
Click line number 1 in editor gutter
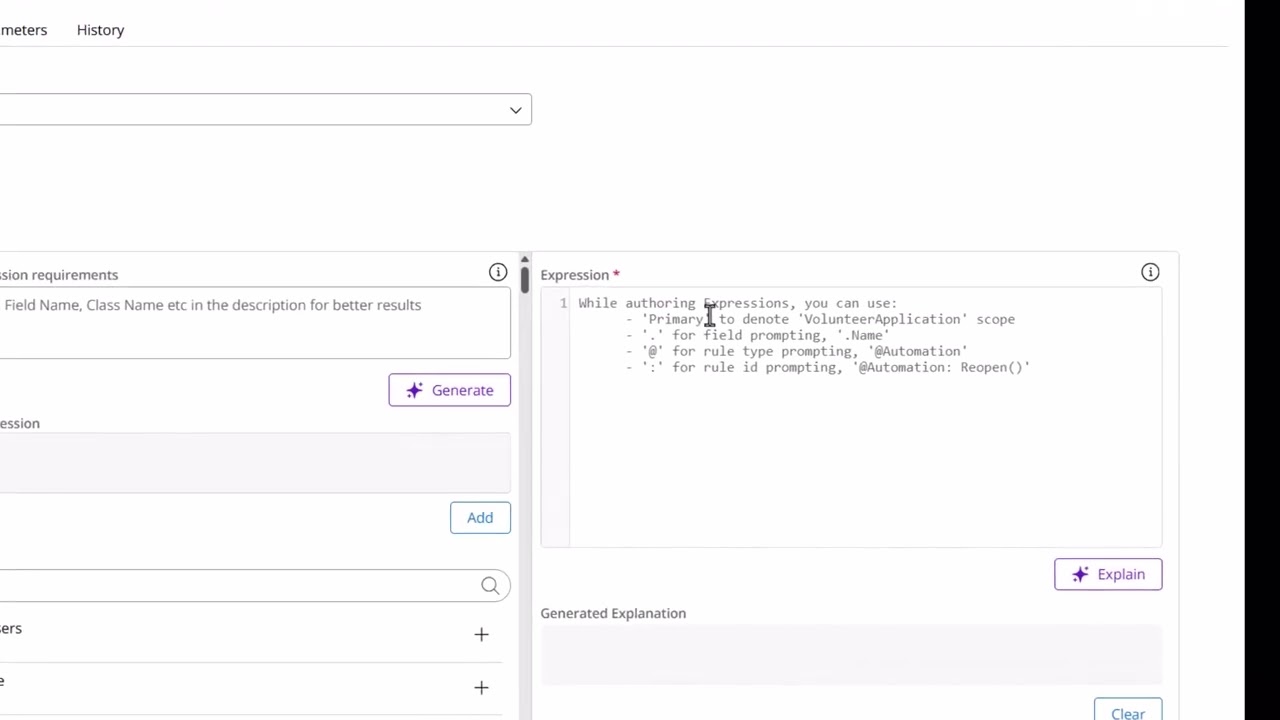(563, 303)
